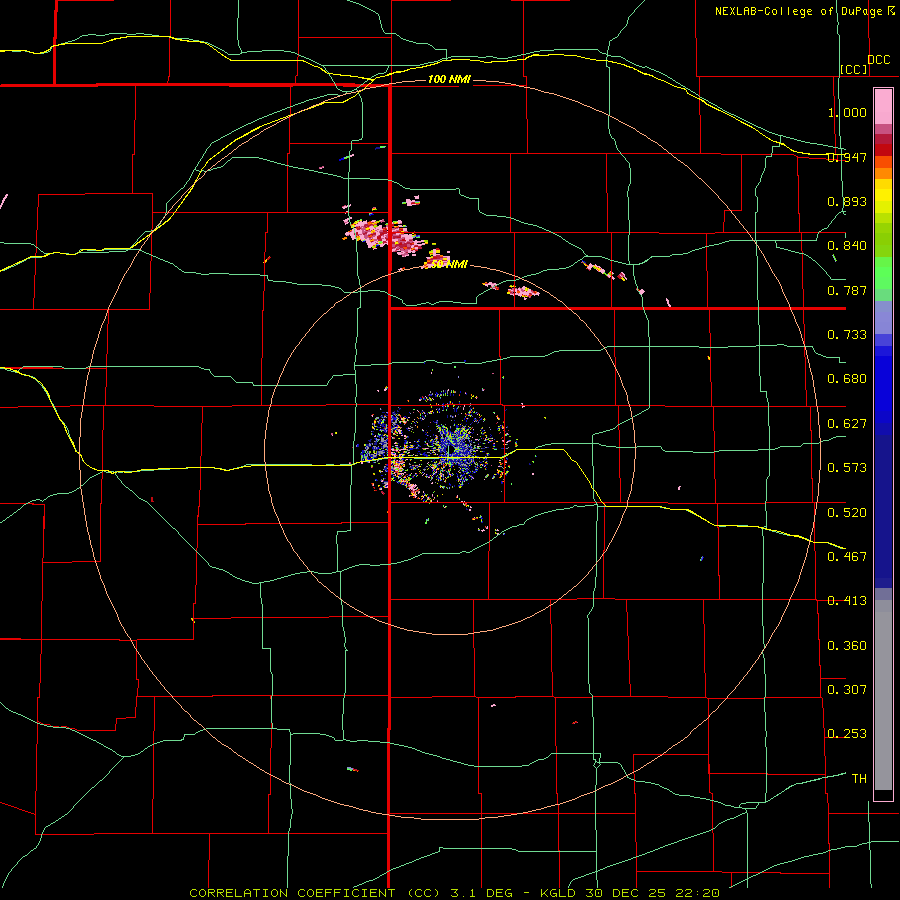Screen dimensions: 900x900
Task: Click the [CC] units label
Action: 854,69
